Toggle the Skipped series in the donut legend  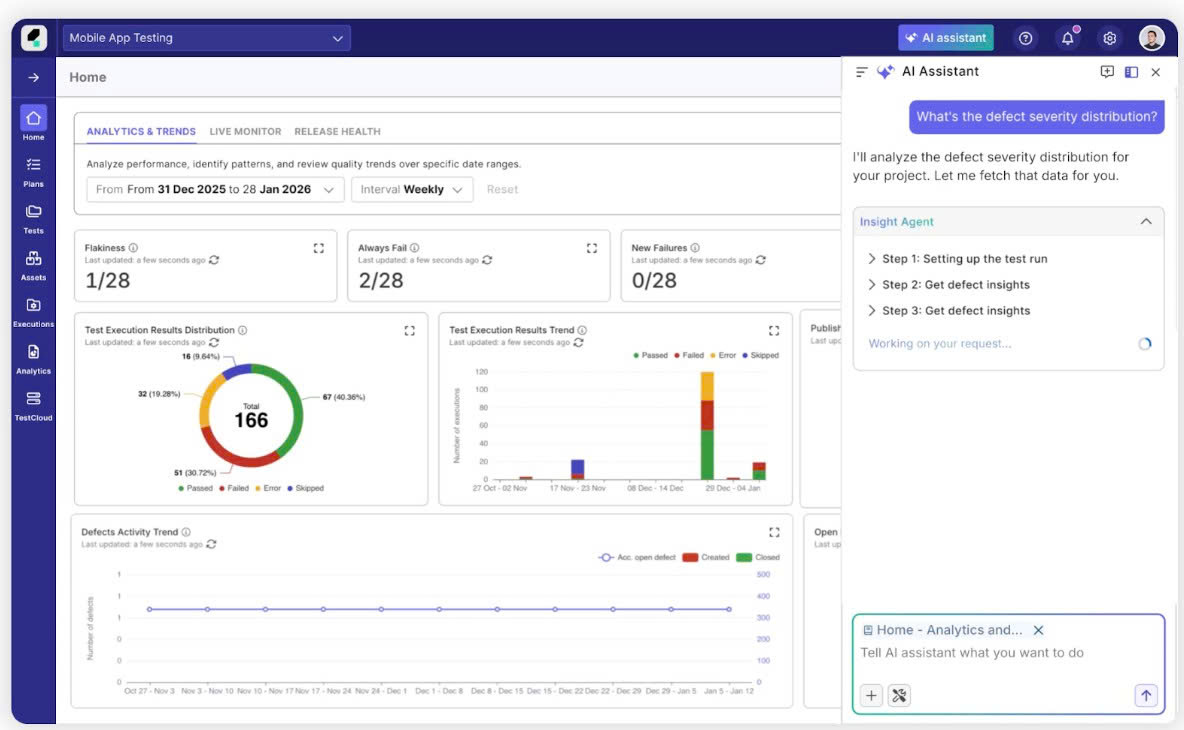click(x=306, y=488)
